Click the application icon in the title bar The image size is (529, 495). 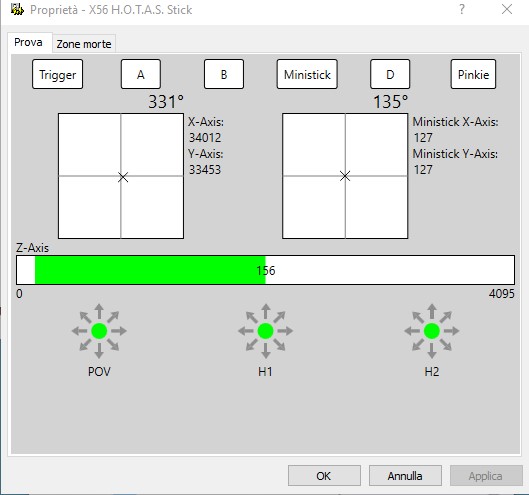point(17,9)
